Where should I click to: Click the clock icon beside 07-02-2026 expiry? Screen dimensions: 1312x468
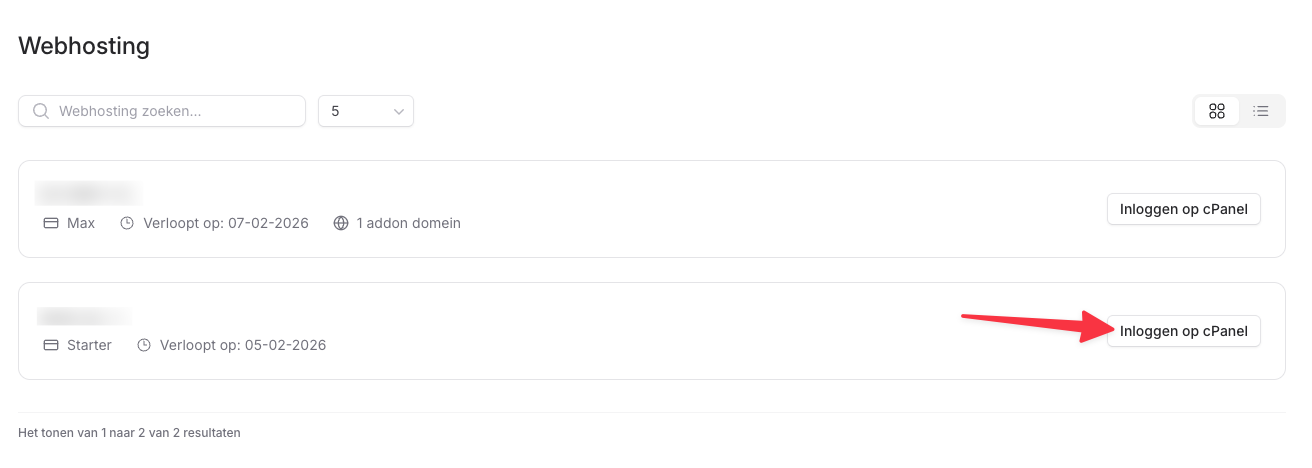(x=127, y=223)
